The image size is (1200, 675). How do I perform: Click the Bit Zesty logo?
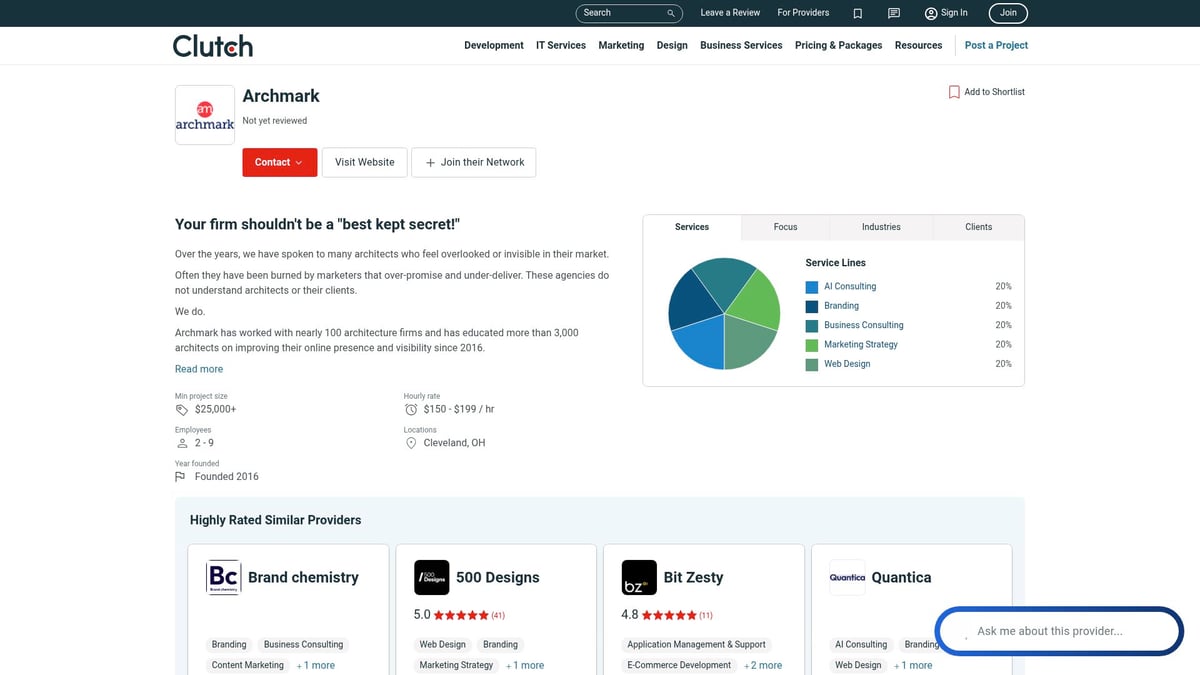coord(639,577)
